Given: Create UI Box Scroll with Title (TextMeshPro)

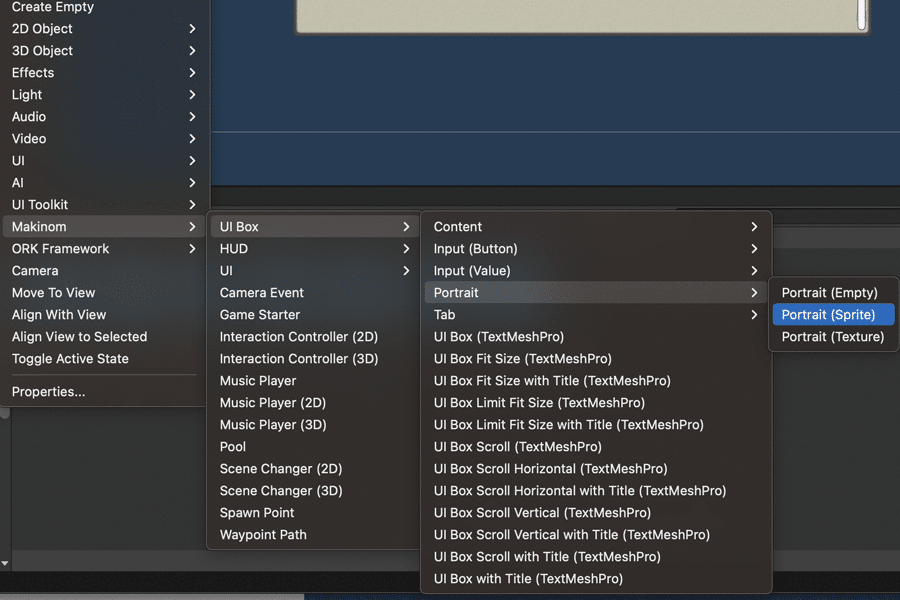Looking at the screenshot, I should (x=596, y=557).
